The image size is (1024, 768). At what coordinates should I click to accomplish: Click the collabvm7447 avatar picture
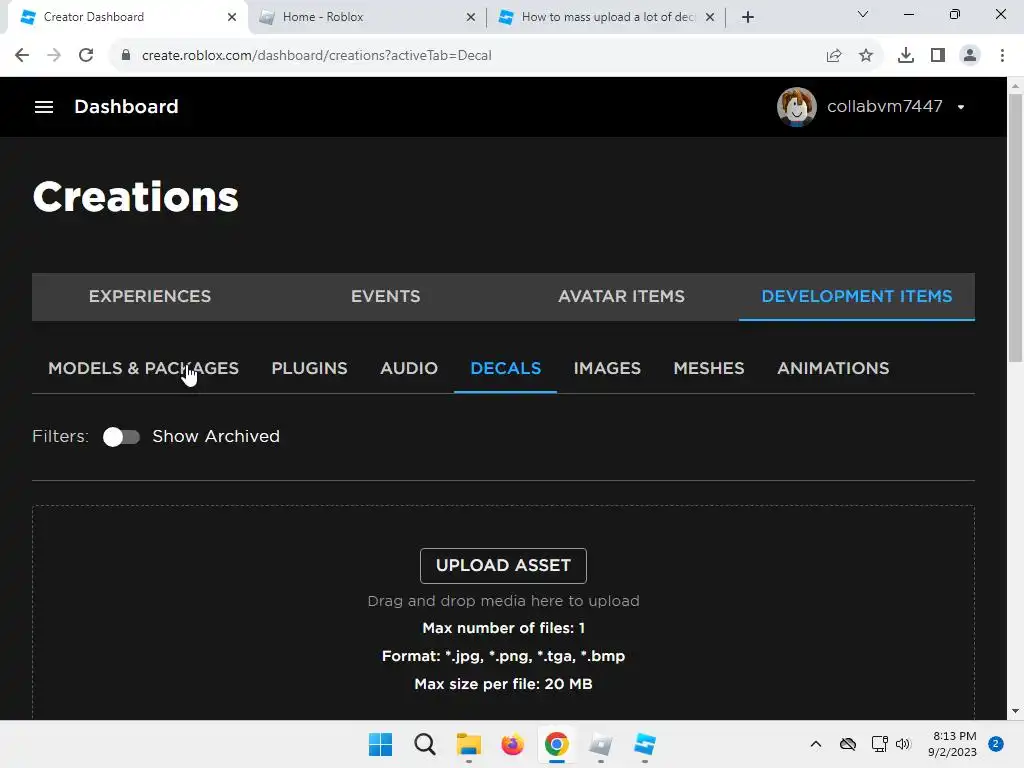pos(796,106)
